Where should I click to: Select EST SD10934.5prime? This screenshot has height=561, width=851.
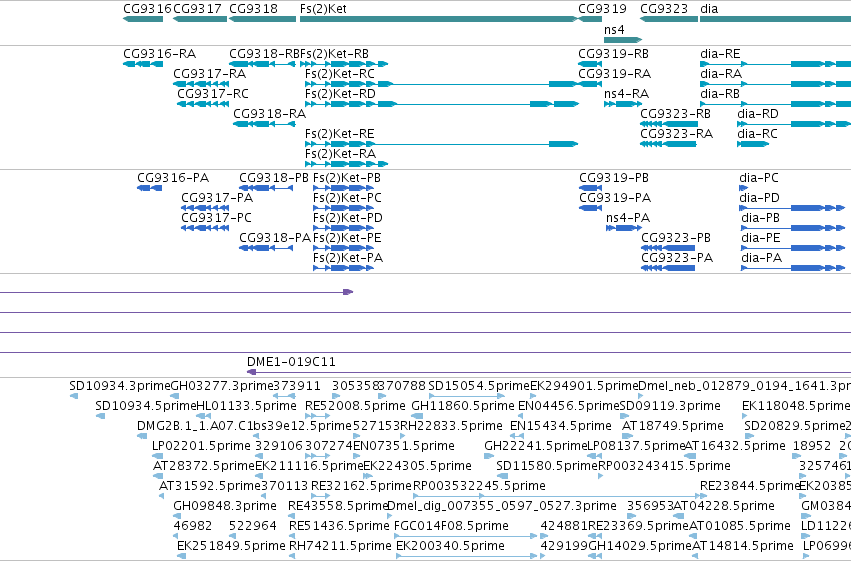[x=100, y=416]
